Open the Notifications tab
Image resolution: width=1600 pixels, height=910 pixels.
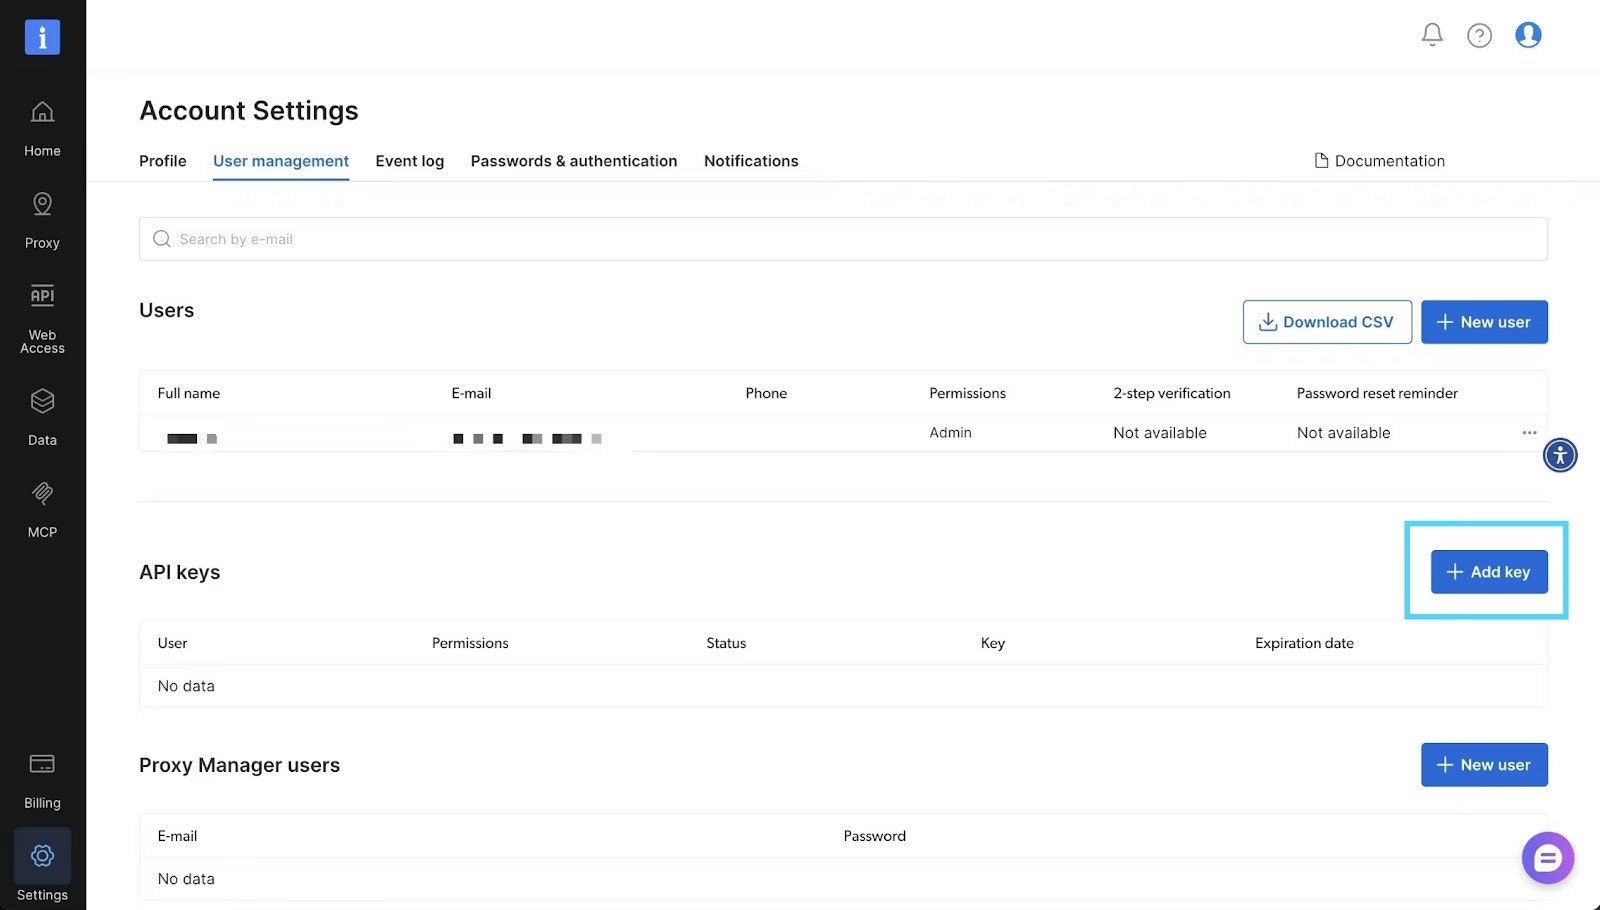click(751, 161)
